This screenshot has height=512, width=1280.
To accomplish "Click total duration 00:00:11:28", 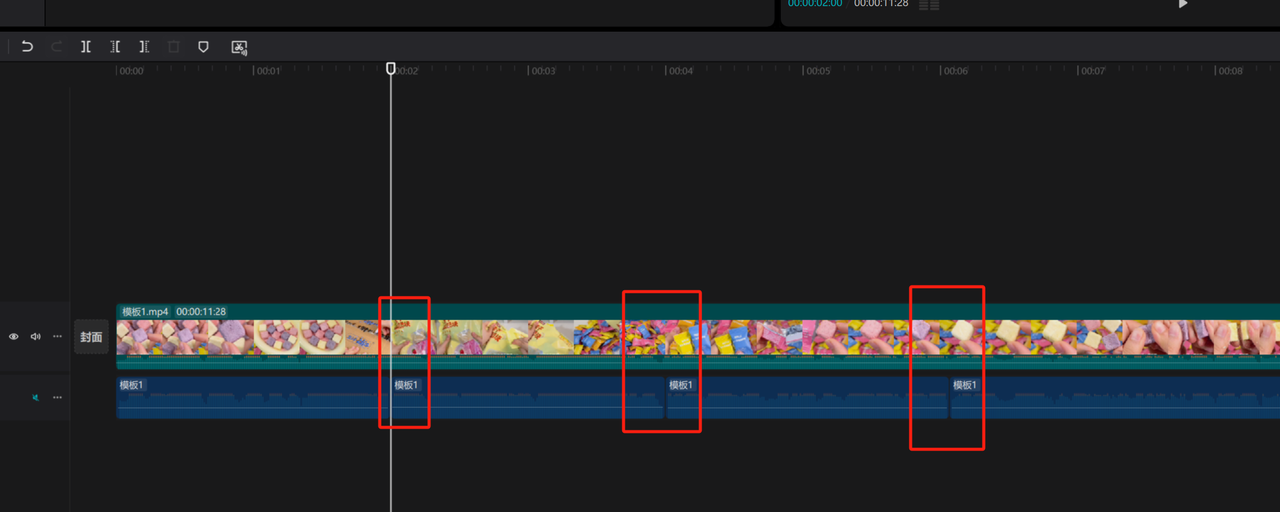I will point(881,4).
